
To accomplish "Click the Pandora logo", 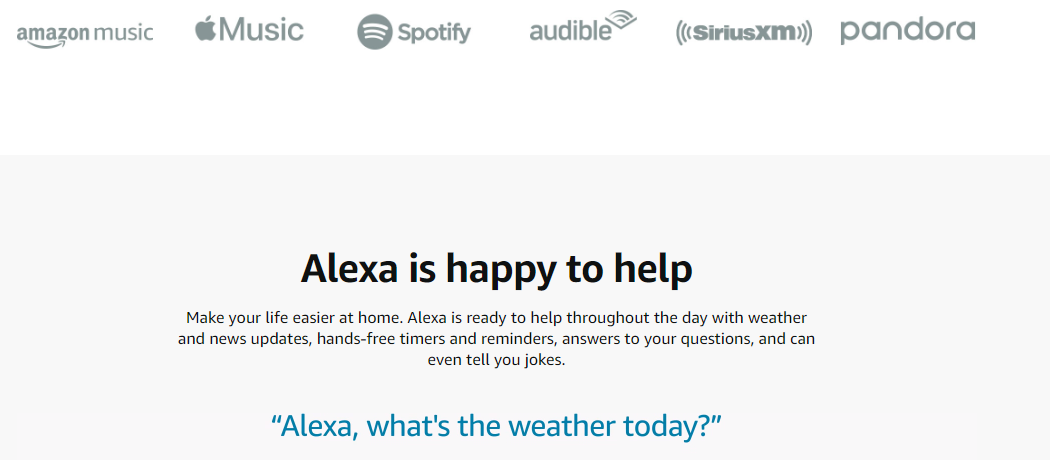I will click(907, 31).
